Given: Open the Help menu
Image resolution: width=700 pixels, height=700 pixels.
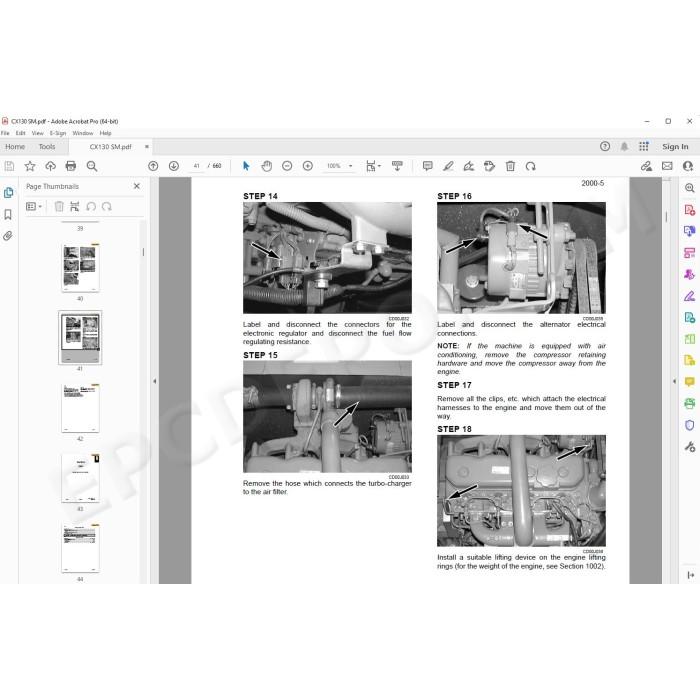Looking at the screenshot, I should 105,133.
